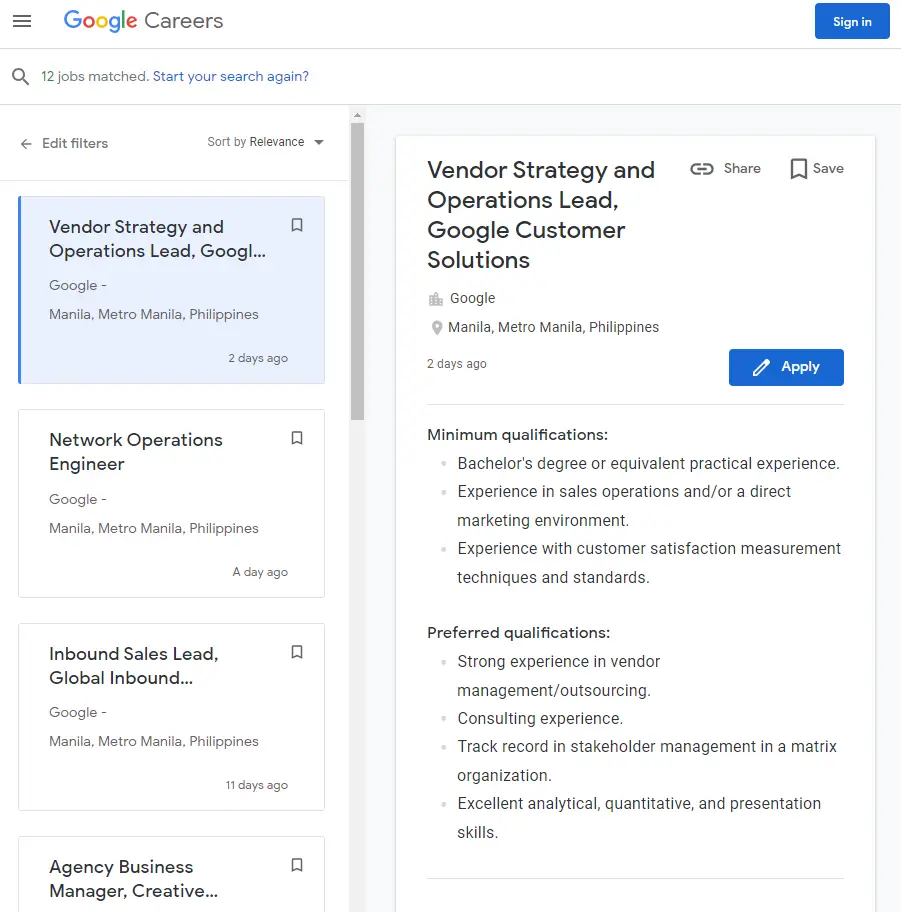The width and height of the screenshot is (901, 912).
Task: Click '2 days ago' in job details
Action: tap(457, 364)
